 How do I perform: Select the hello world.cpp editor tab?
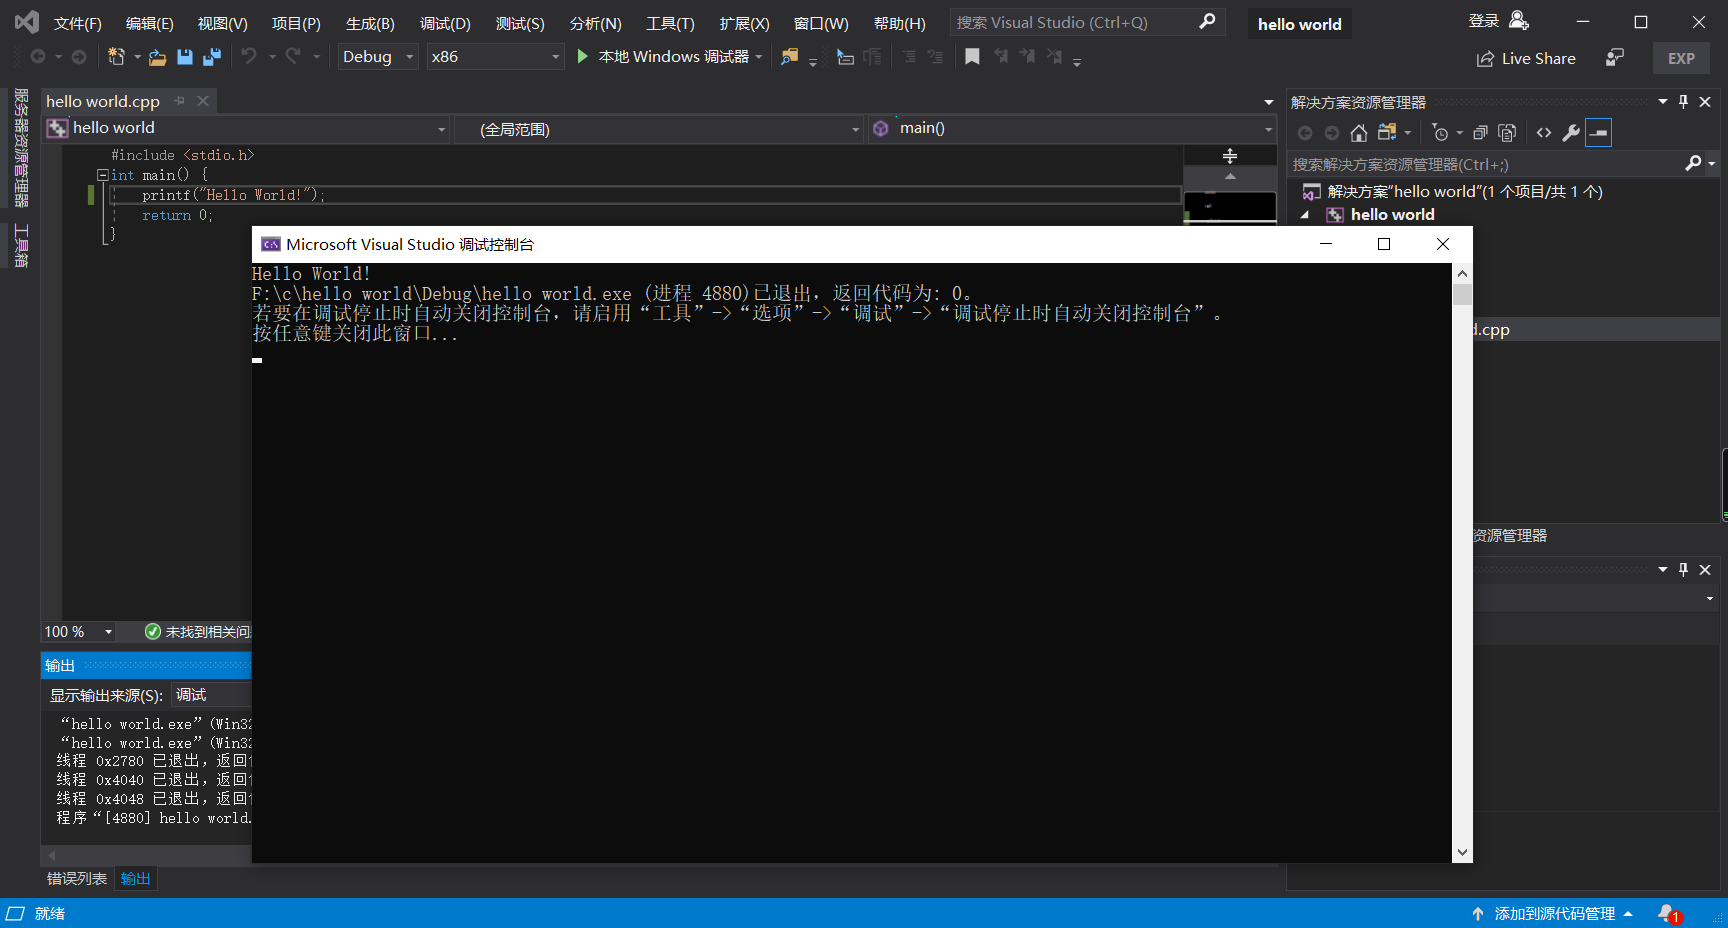pyautogui.click(x=103, y=101)
